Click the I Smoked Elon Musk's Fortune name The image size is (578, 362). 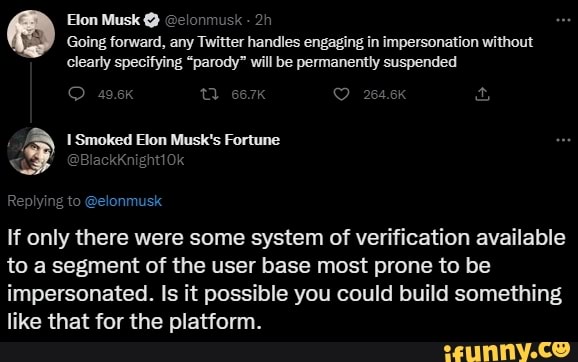click(173, 140)
